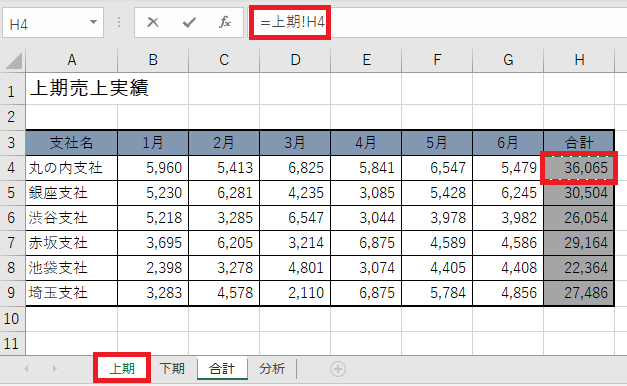The height and width of the screenshot is (386, 627).
Task: Select cell with value 6,825
Action: click(295, 168)
